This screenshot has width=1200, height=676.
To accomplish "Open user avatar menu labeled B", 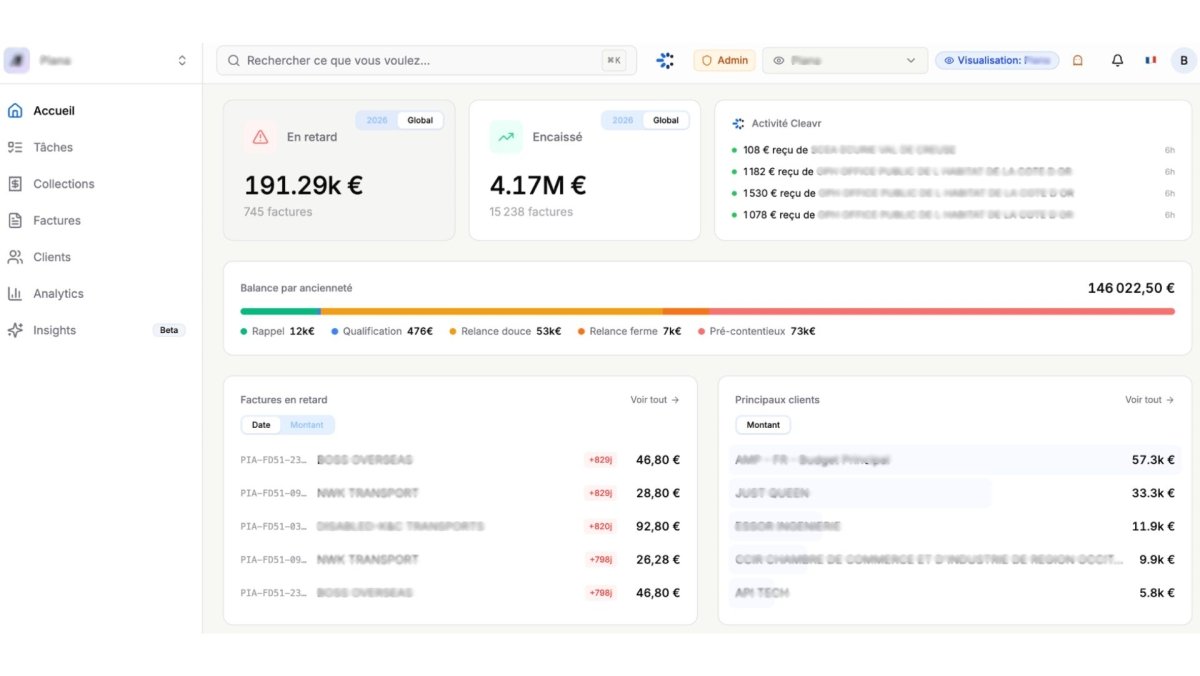I will [1184, 60].
